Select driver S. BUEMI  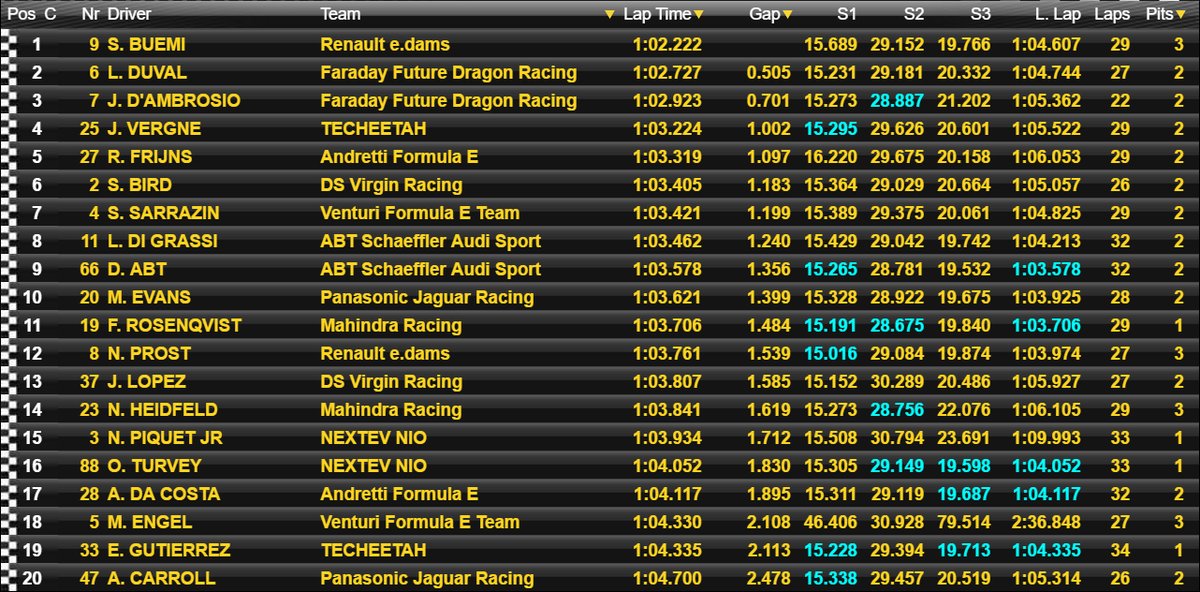pyautogui.click(x=146, y=44)
